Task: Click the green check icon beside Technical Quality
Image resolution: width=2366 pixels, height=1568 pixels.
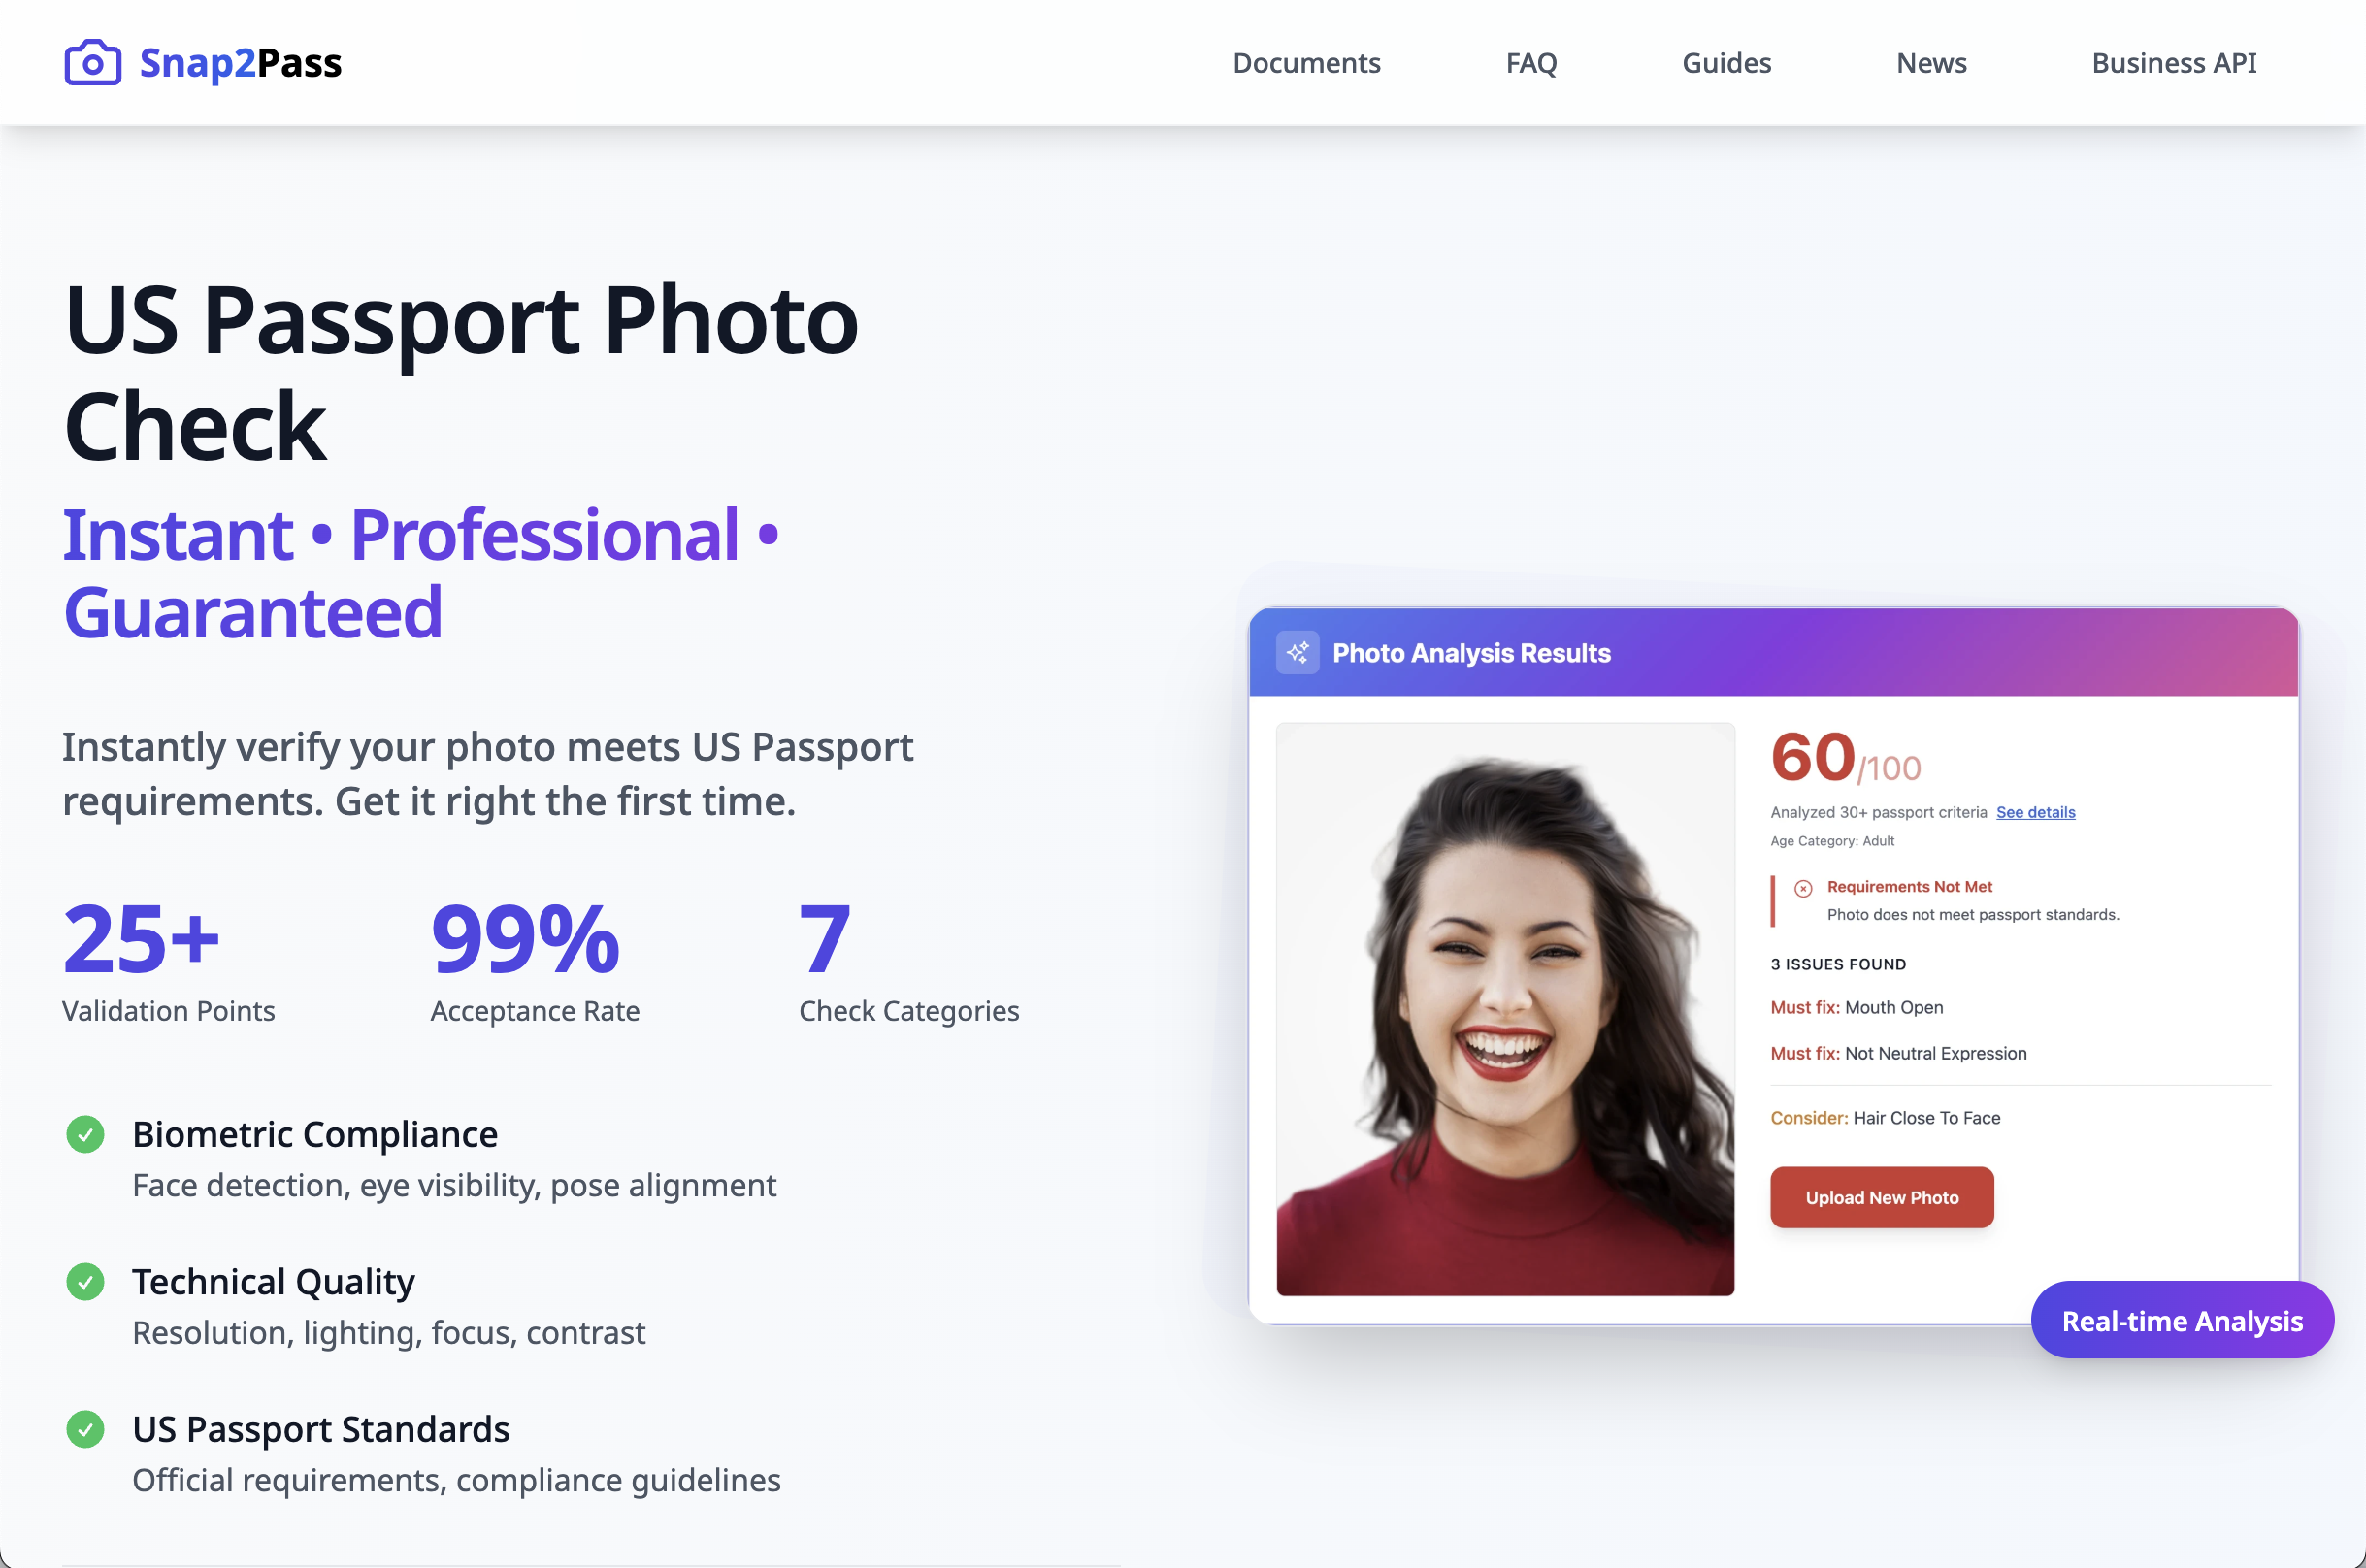Action: coord(85,1281)
